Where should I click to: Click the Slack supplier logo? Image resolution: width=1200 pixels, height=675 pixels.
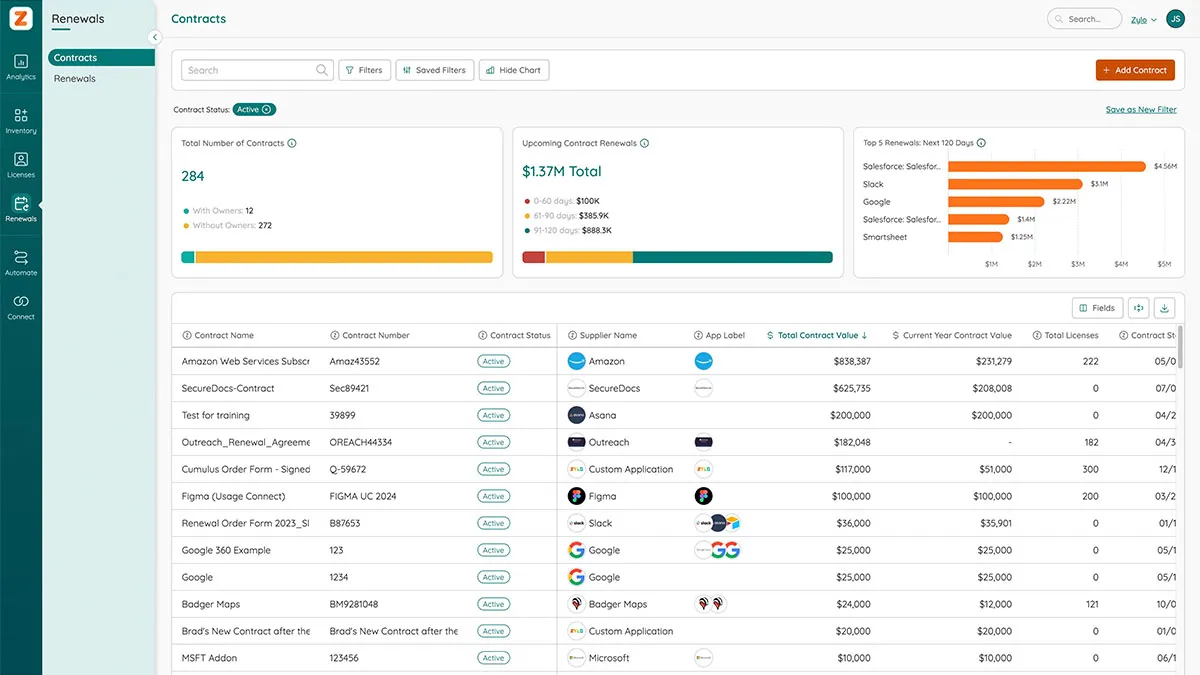coord(576,523)
